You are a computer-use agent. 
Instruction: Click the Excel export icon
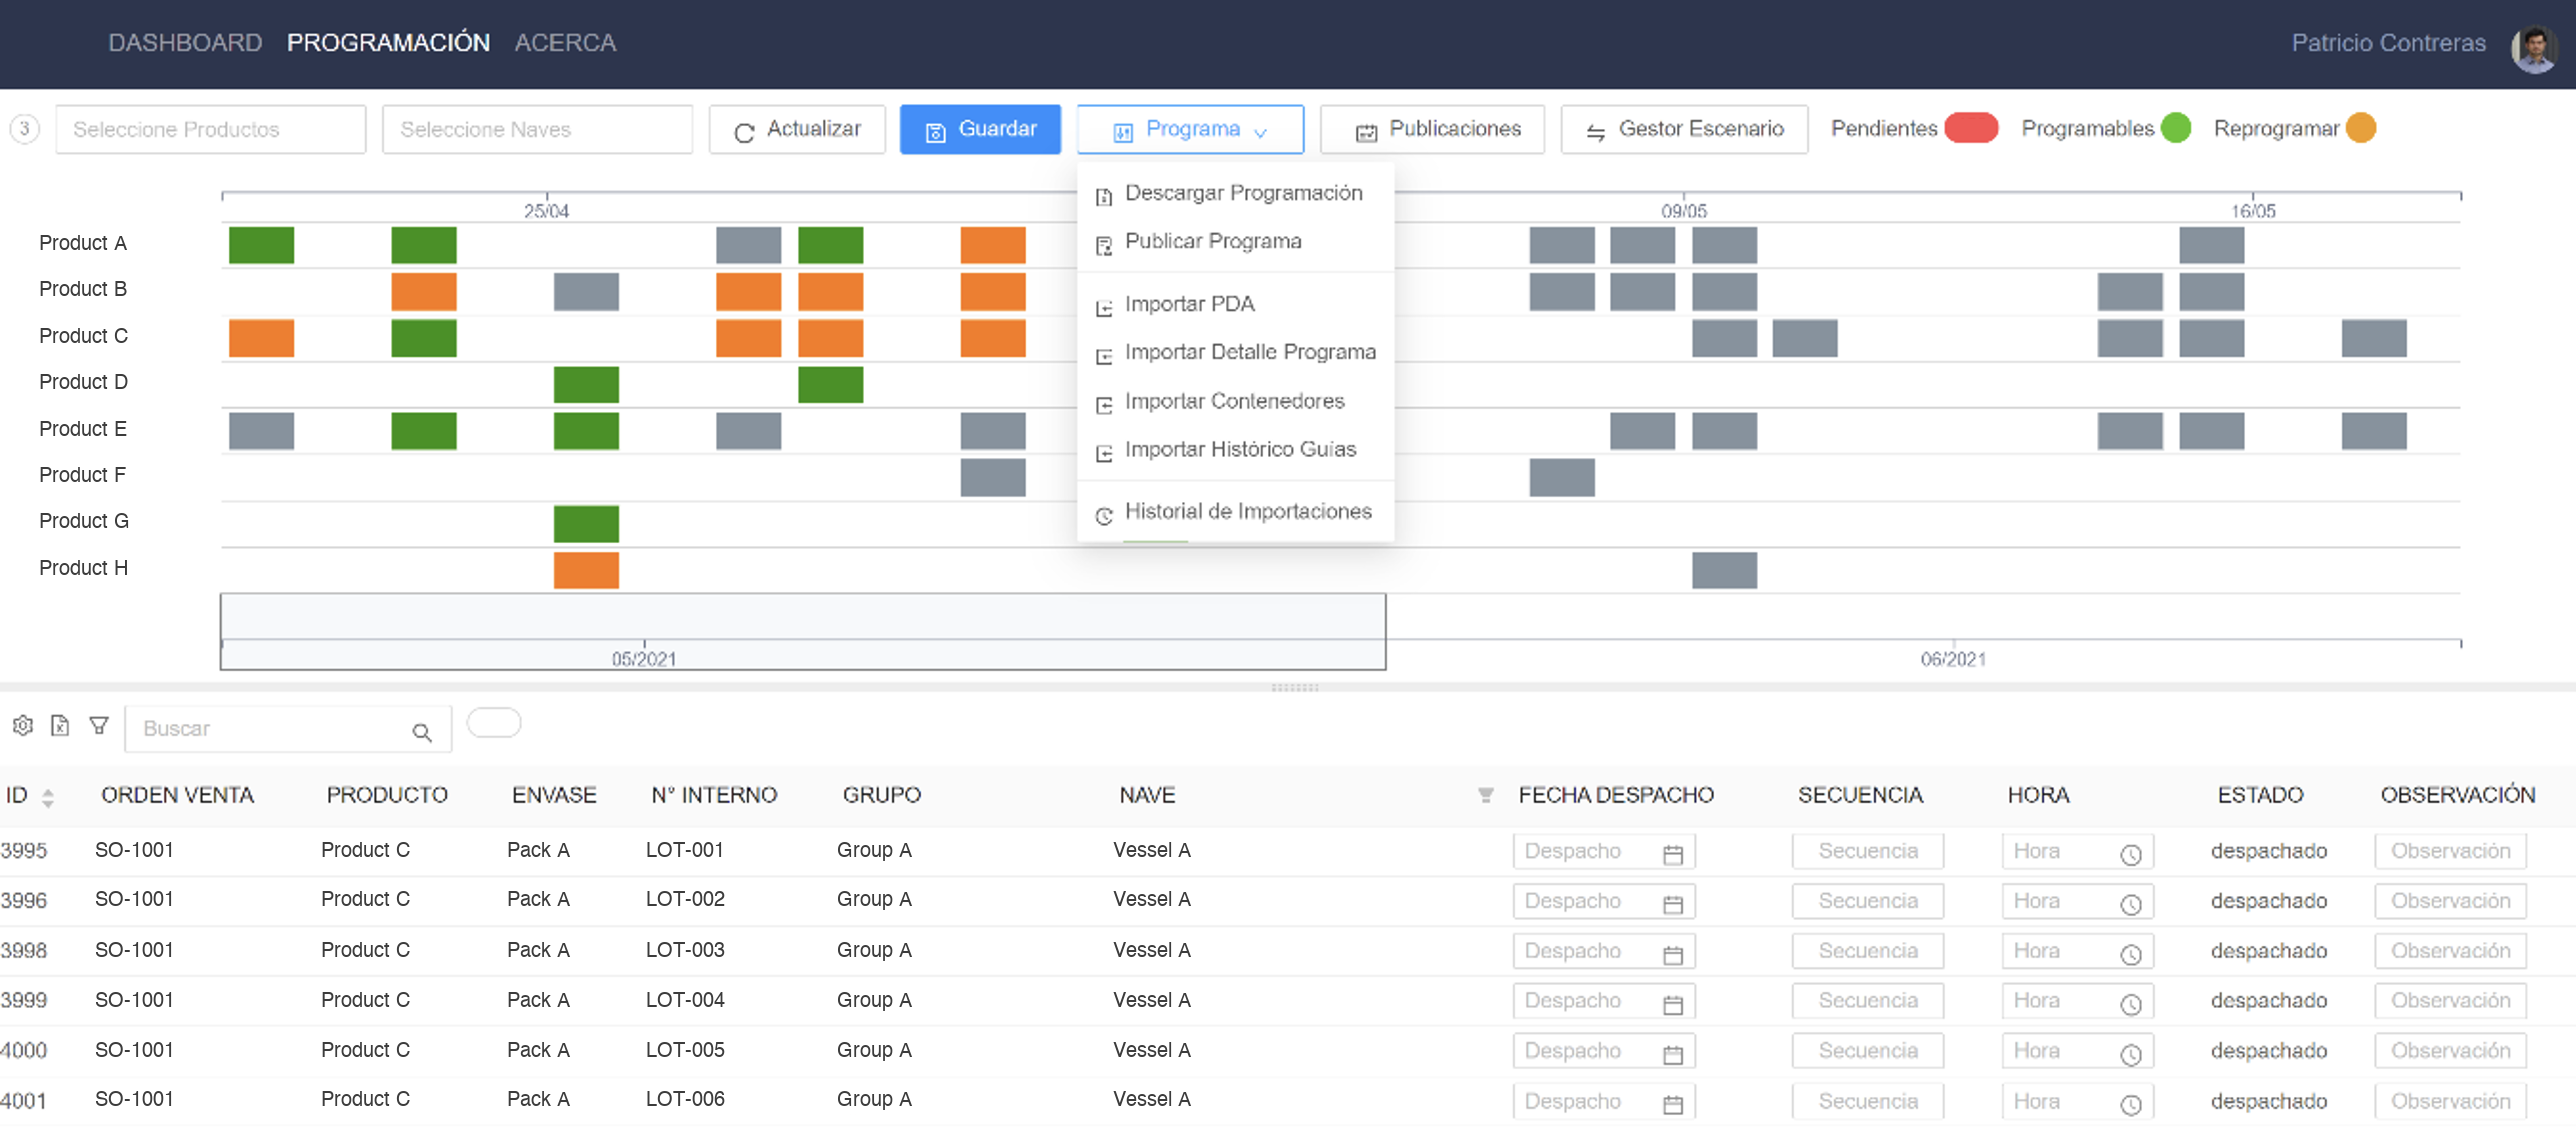pyautogui.click(x=60, y=725)
